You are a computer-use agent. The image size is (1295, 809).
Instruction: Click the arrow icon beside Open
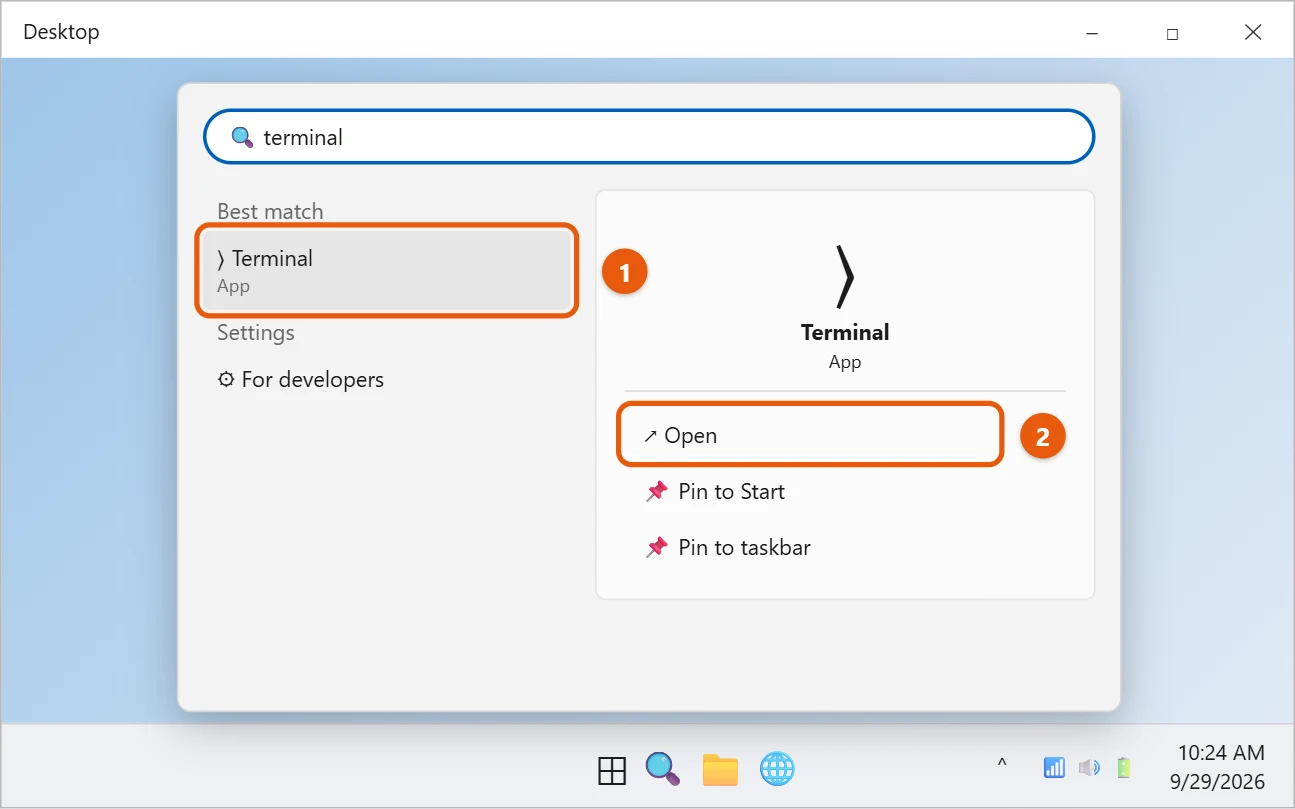[x=650, y=436]
